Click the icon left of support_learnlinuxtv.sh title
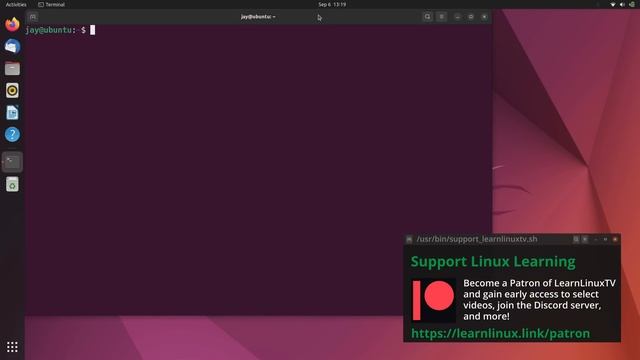The width and height of the screenshot is (640, 360). [409, 239]
